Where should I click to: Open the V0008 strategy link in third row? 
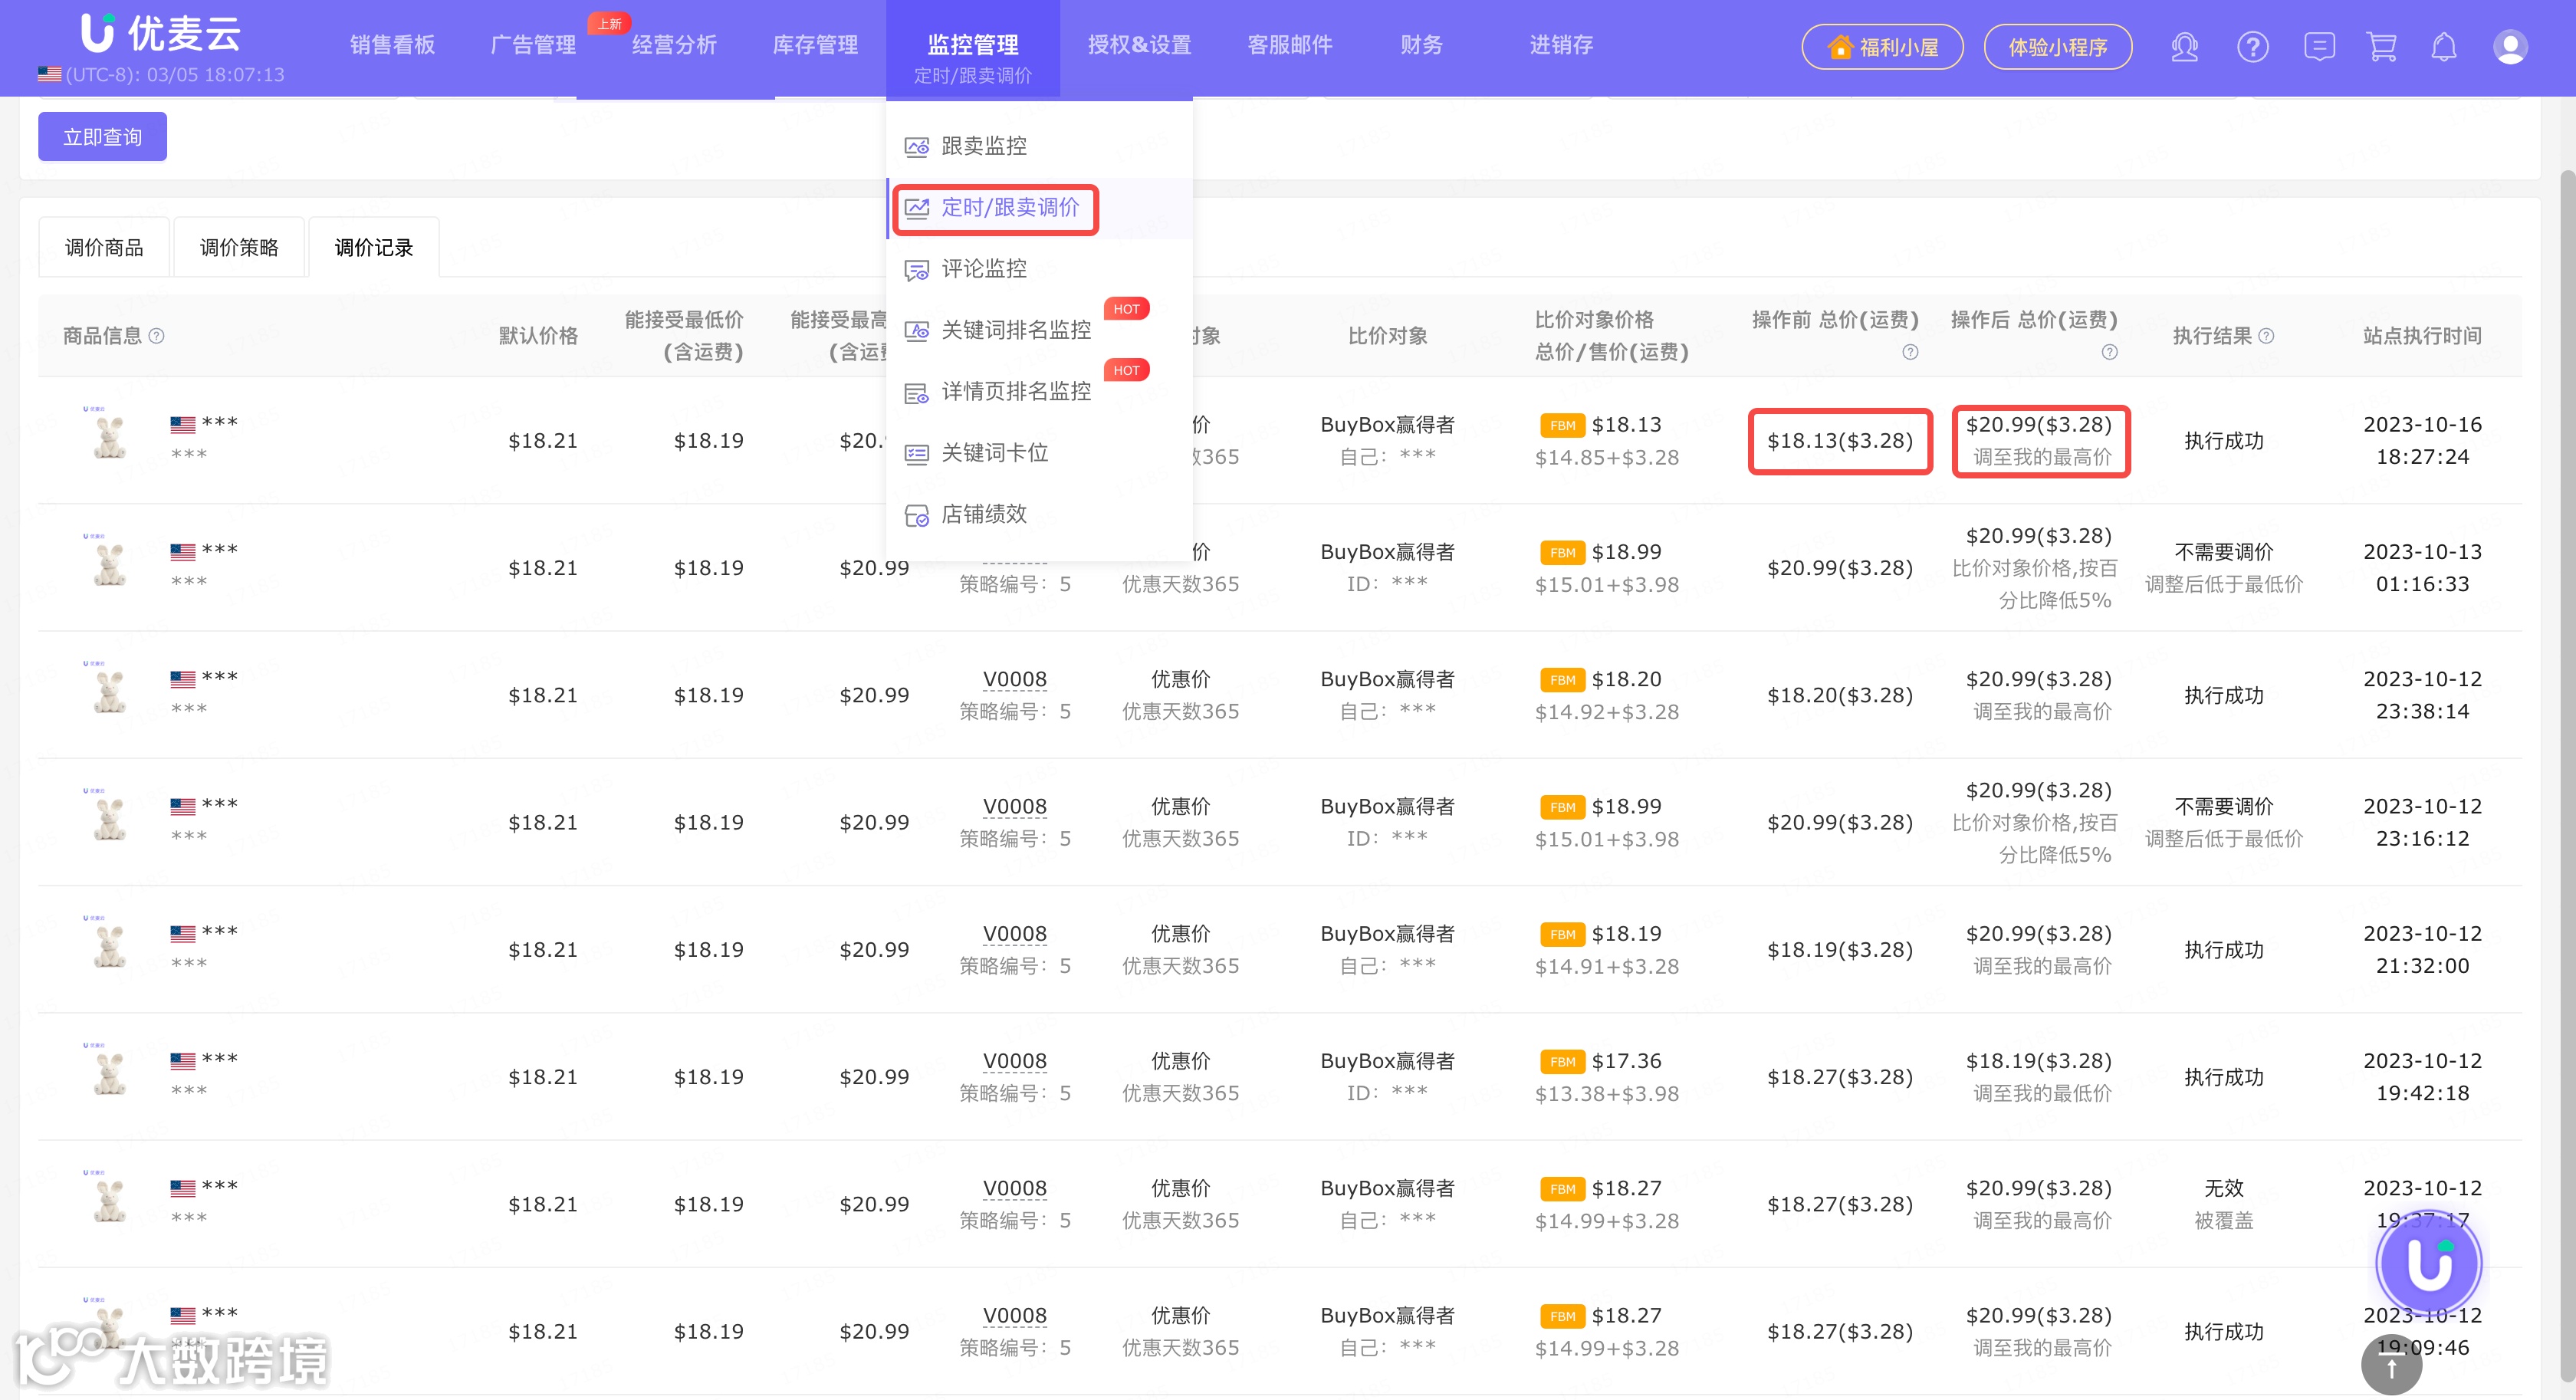point(1014,679)
